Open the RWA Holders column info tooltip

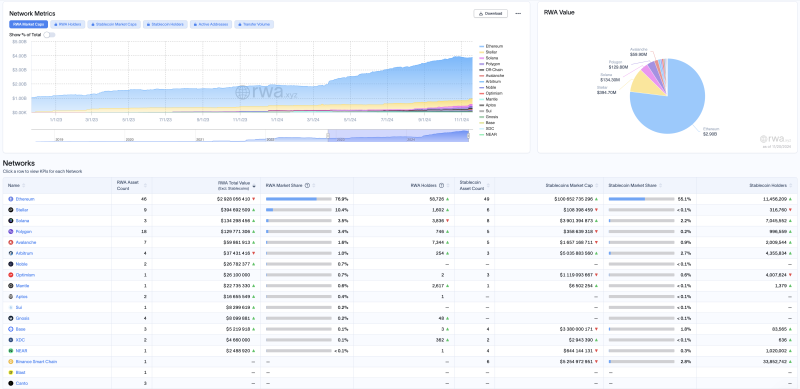pyautogui.click(x=441, y=185)
